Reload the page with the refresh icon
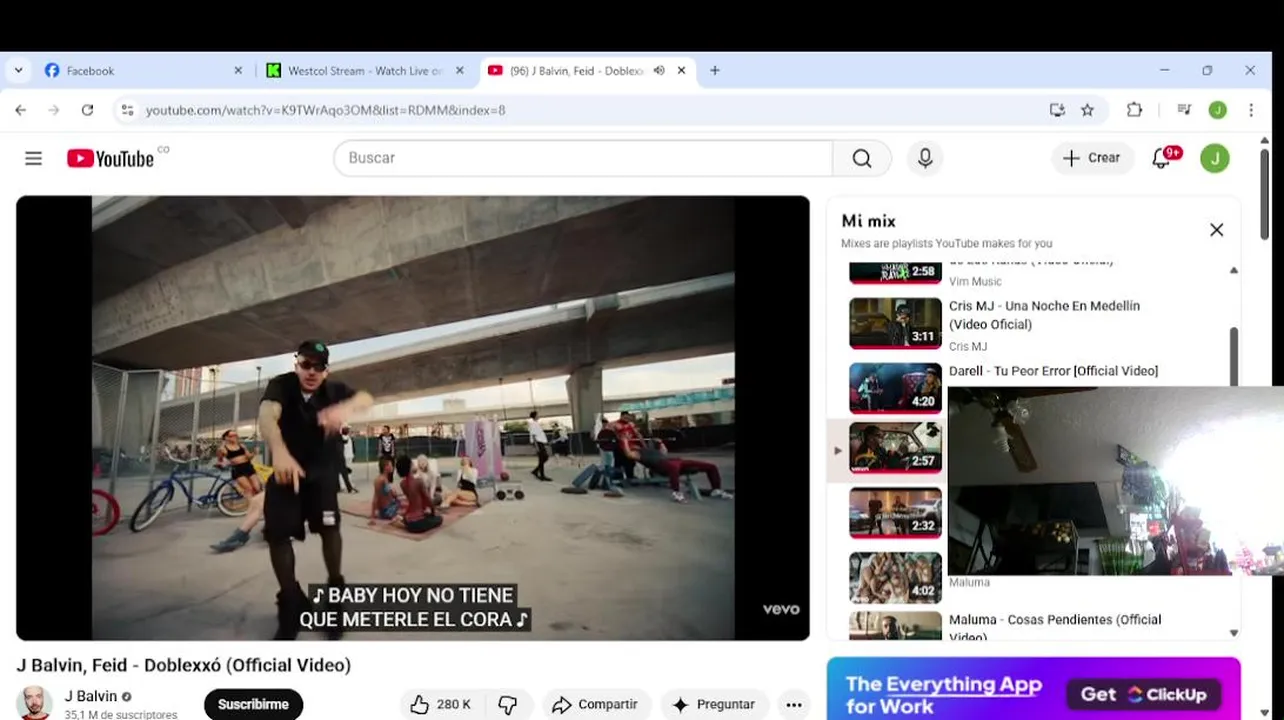The image size is (1284, 720). 87,110
